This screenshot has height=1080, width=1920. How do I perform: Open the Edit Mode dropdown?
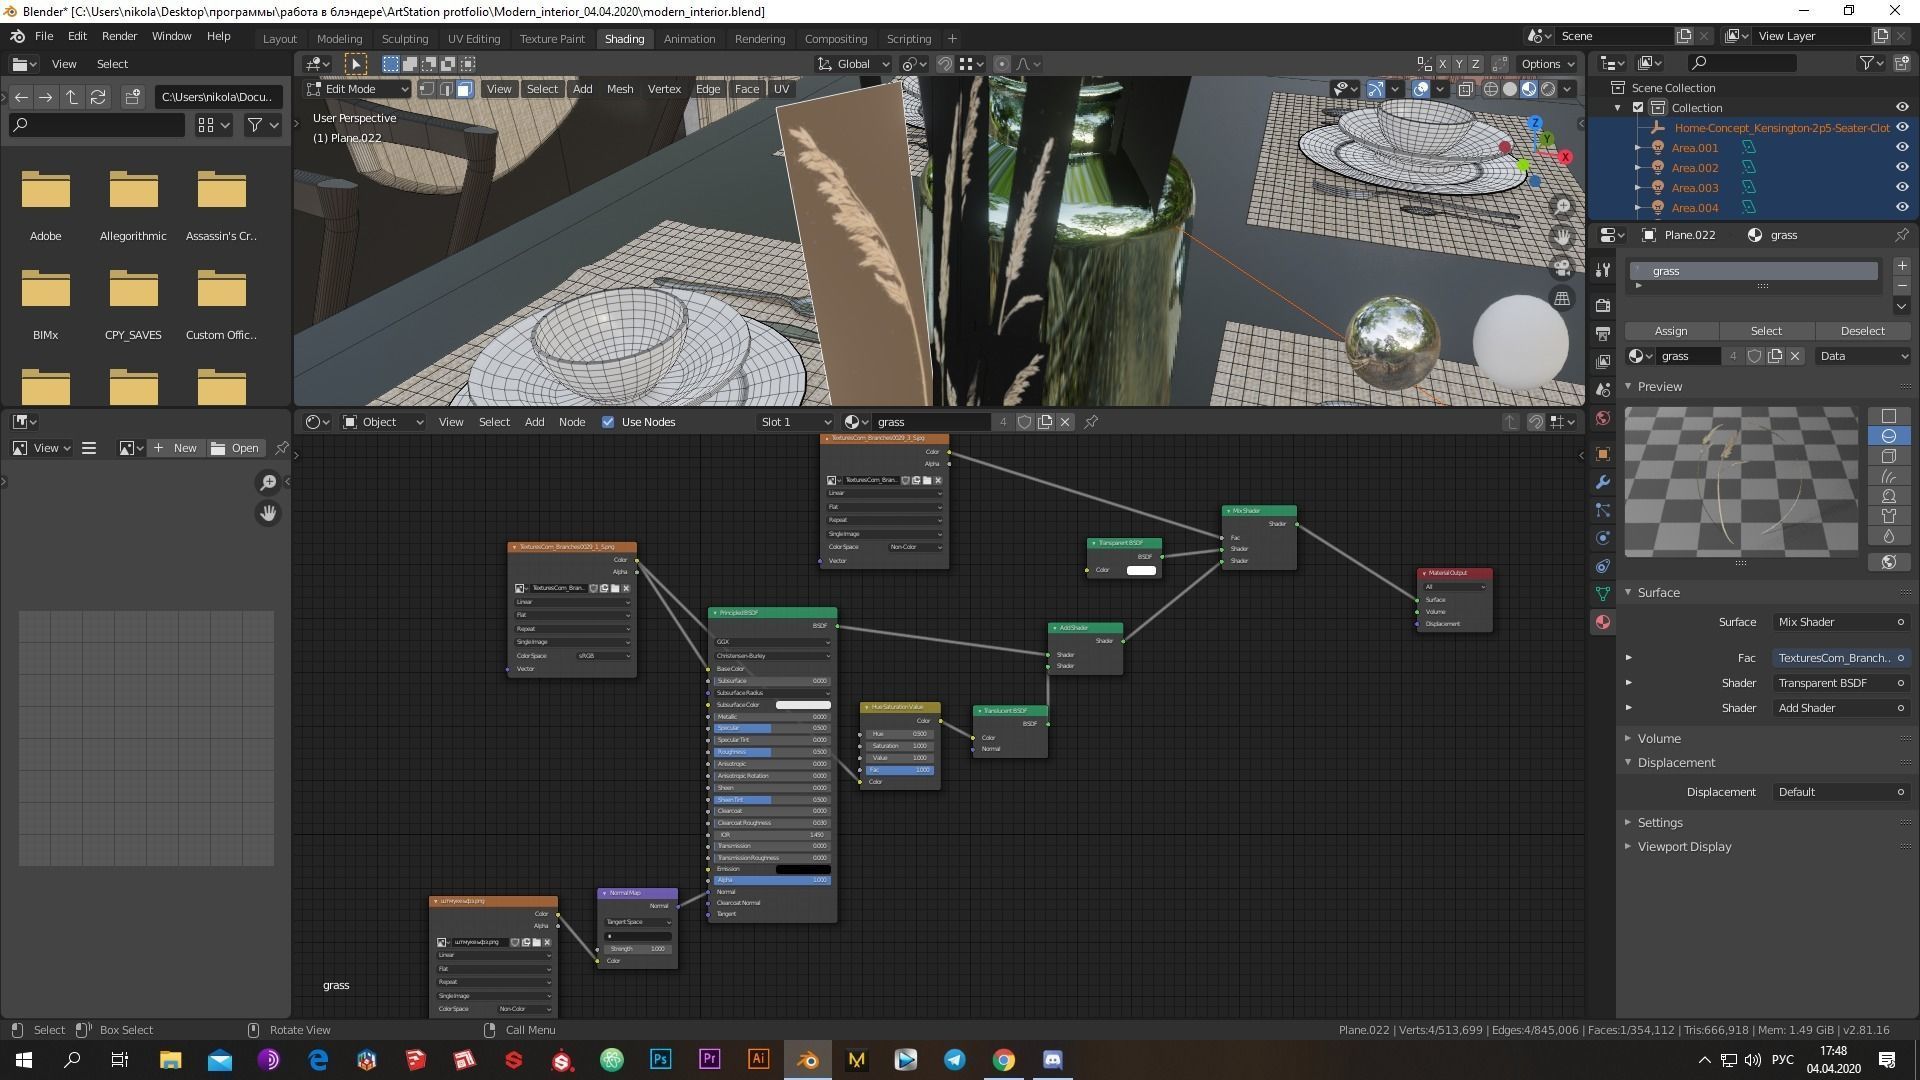tap(358, 89)
